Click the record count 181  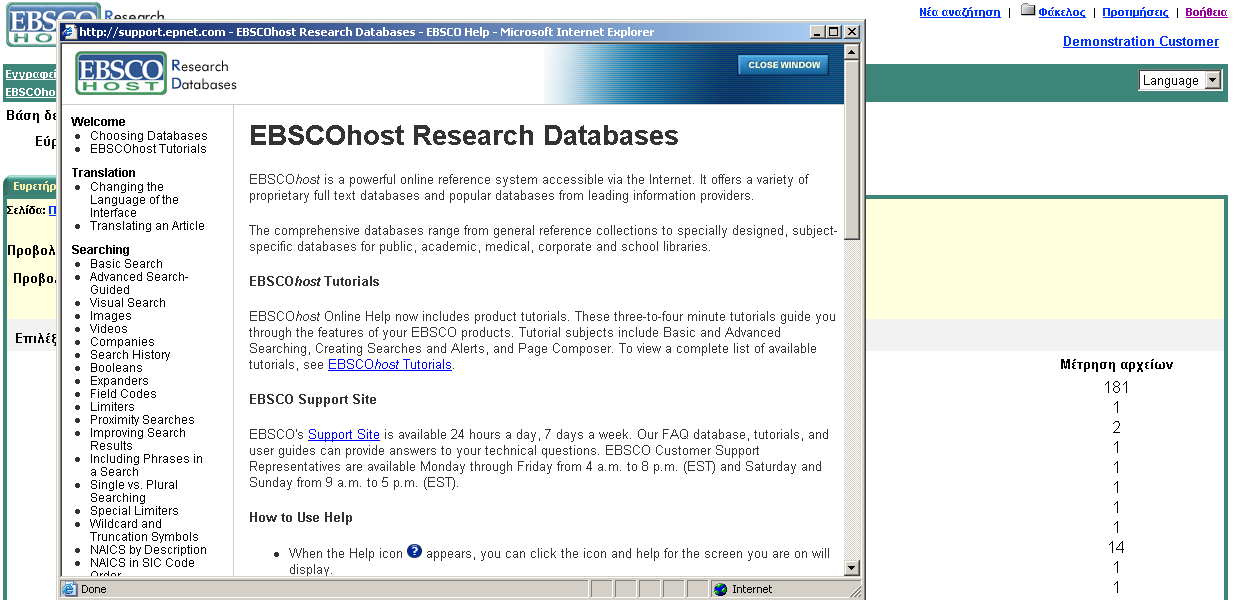point(1116,388)
